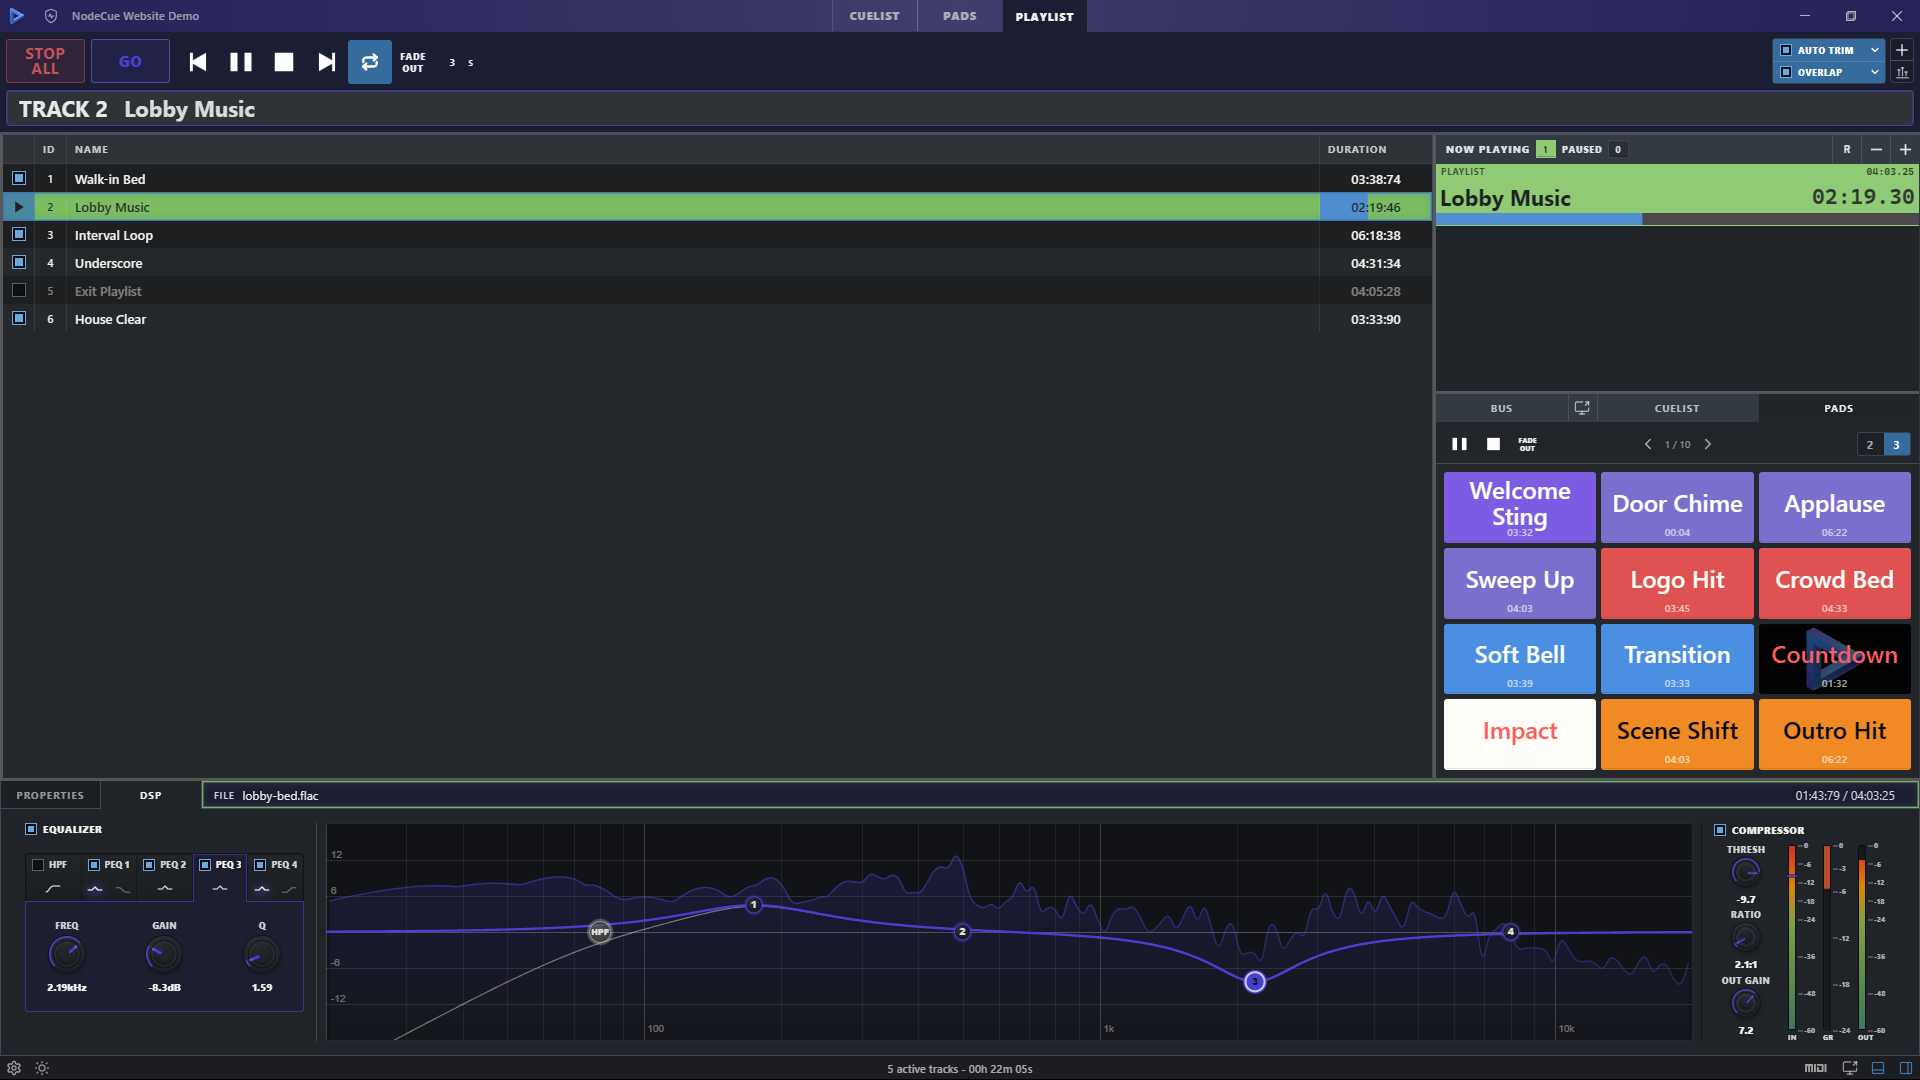Switch to the Cuelist top tab
The image size is (1920, 1080).
tap(874, 16)
